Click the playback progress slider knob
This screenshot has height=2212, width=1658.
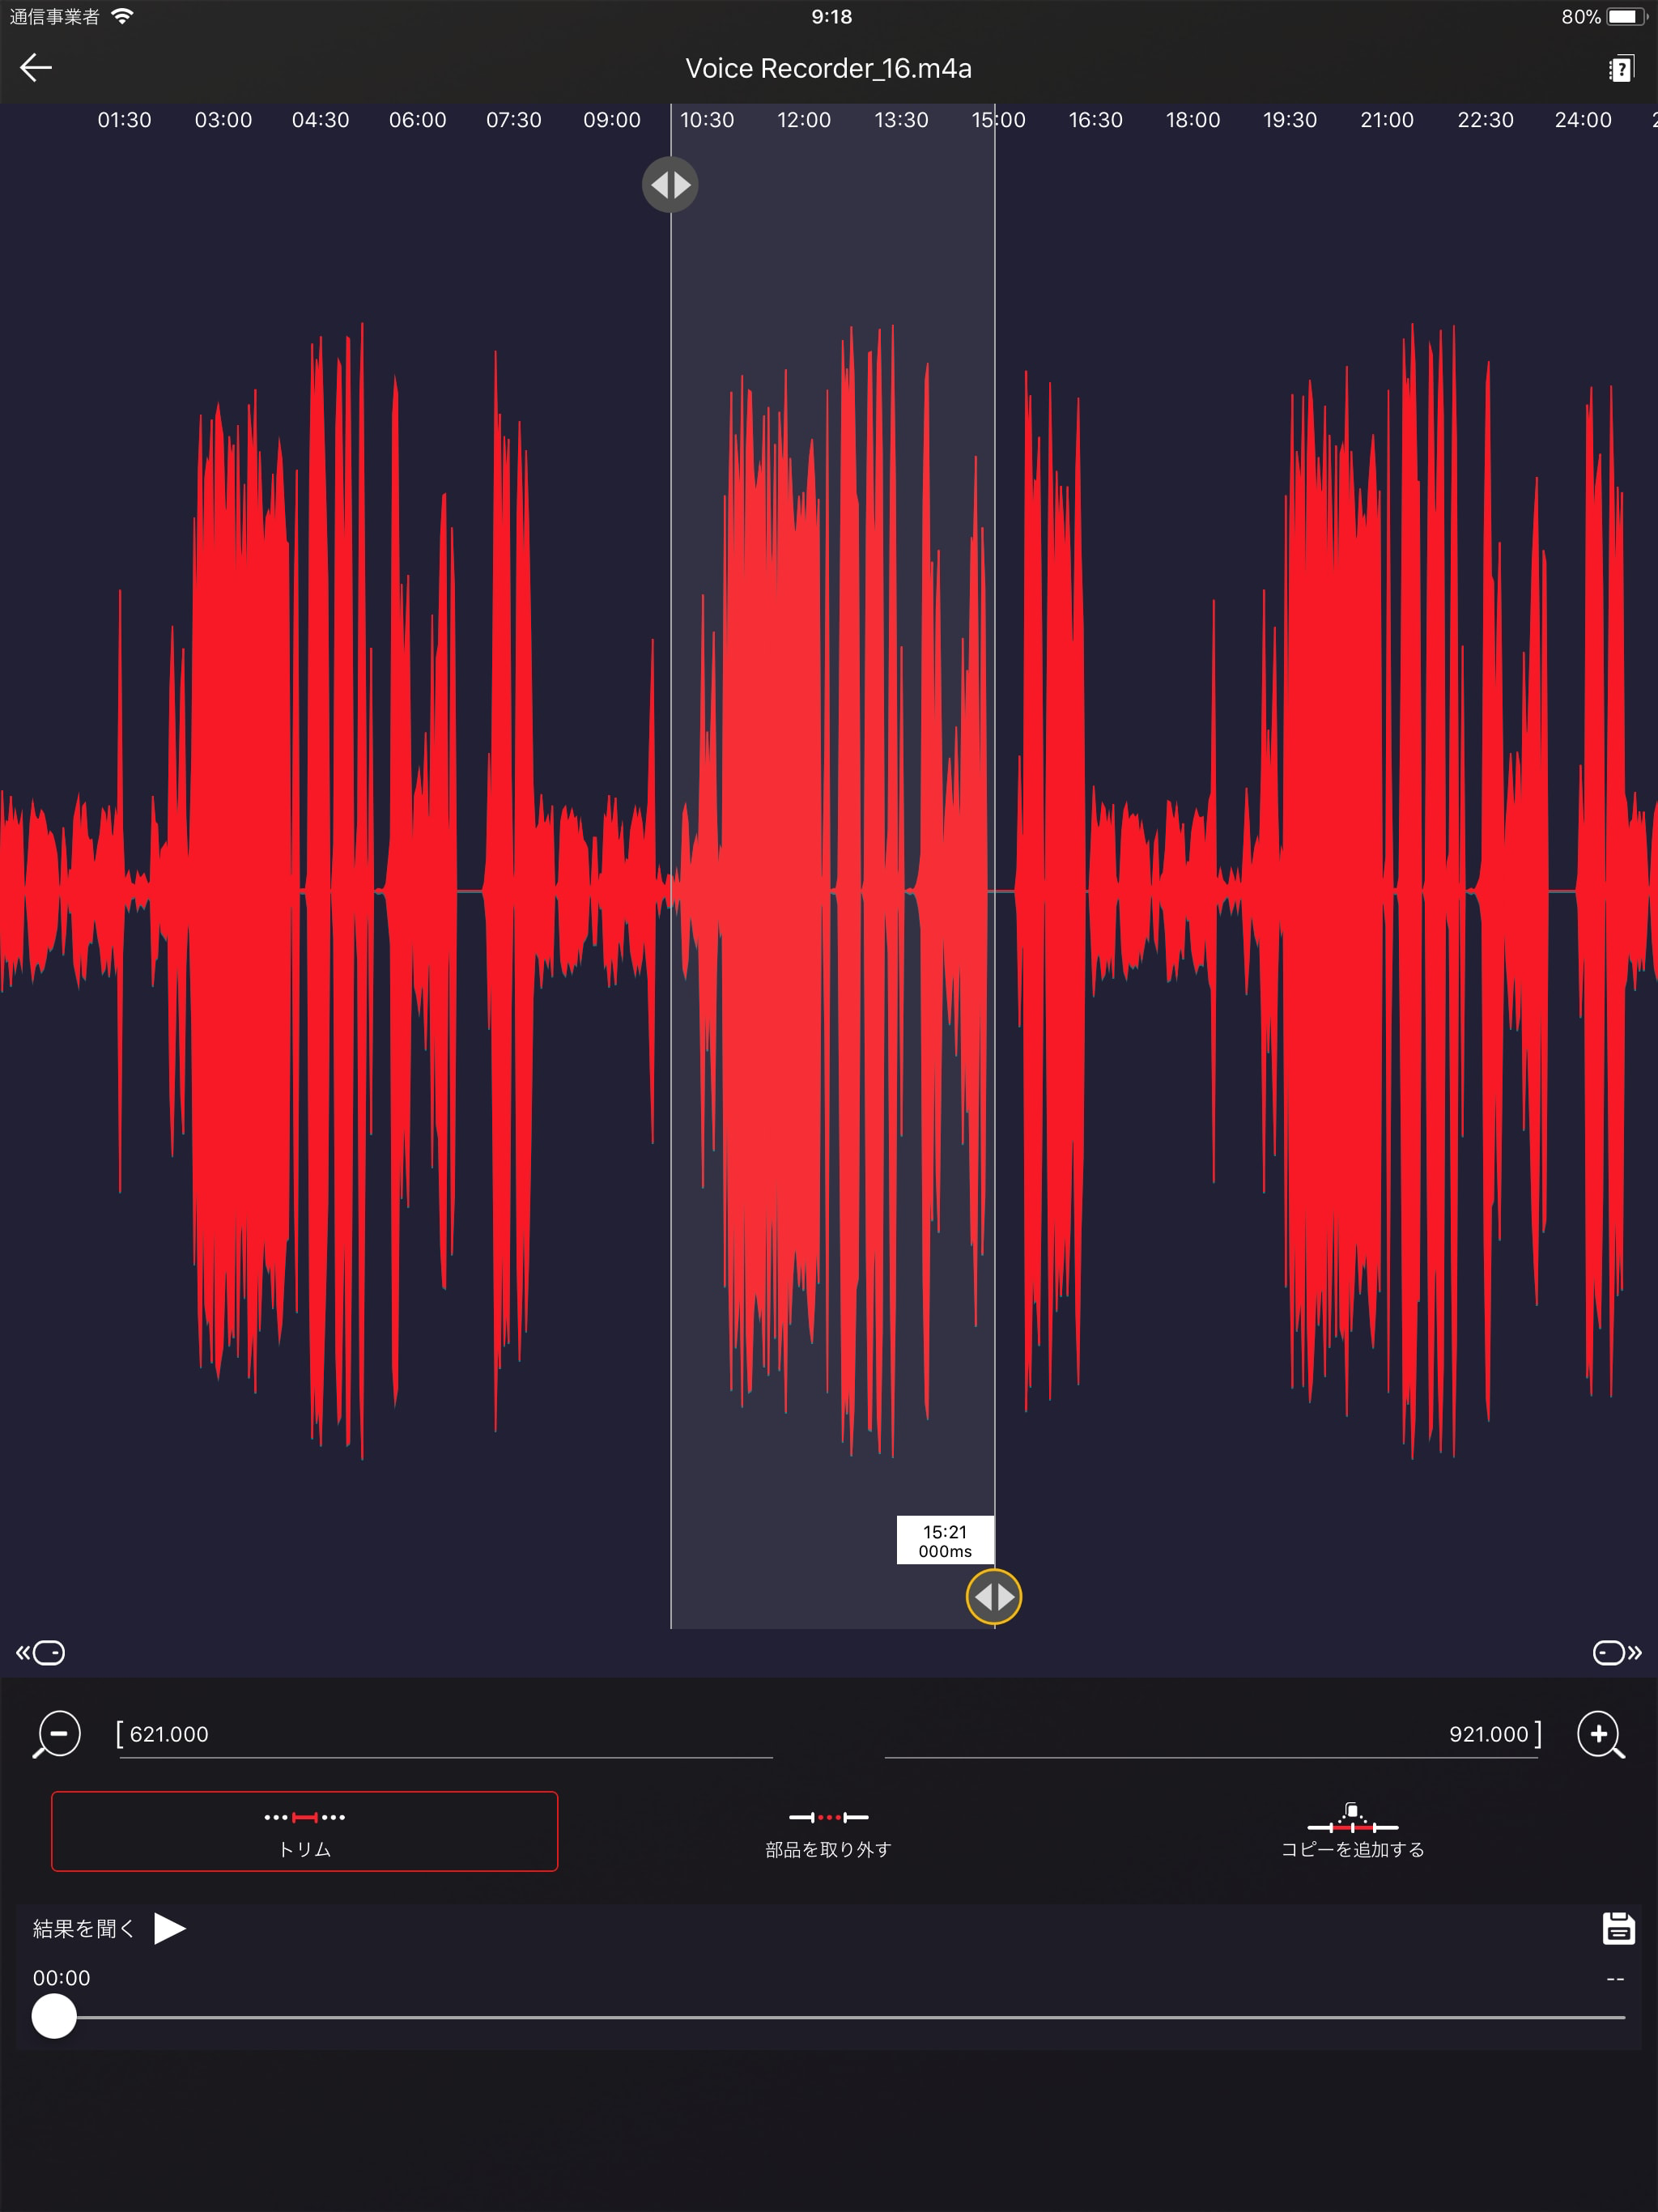pyautogui.click(x=54, y=2016)
